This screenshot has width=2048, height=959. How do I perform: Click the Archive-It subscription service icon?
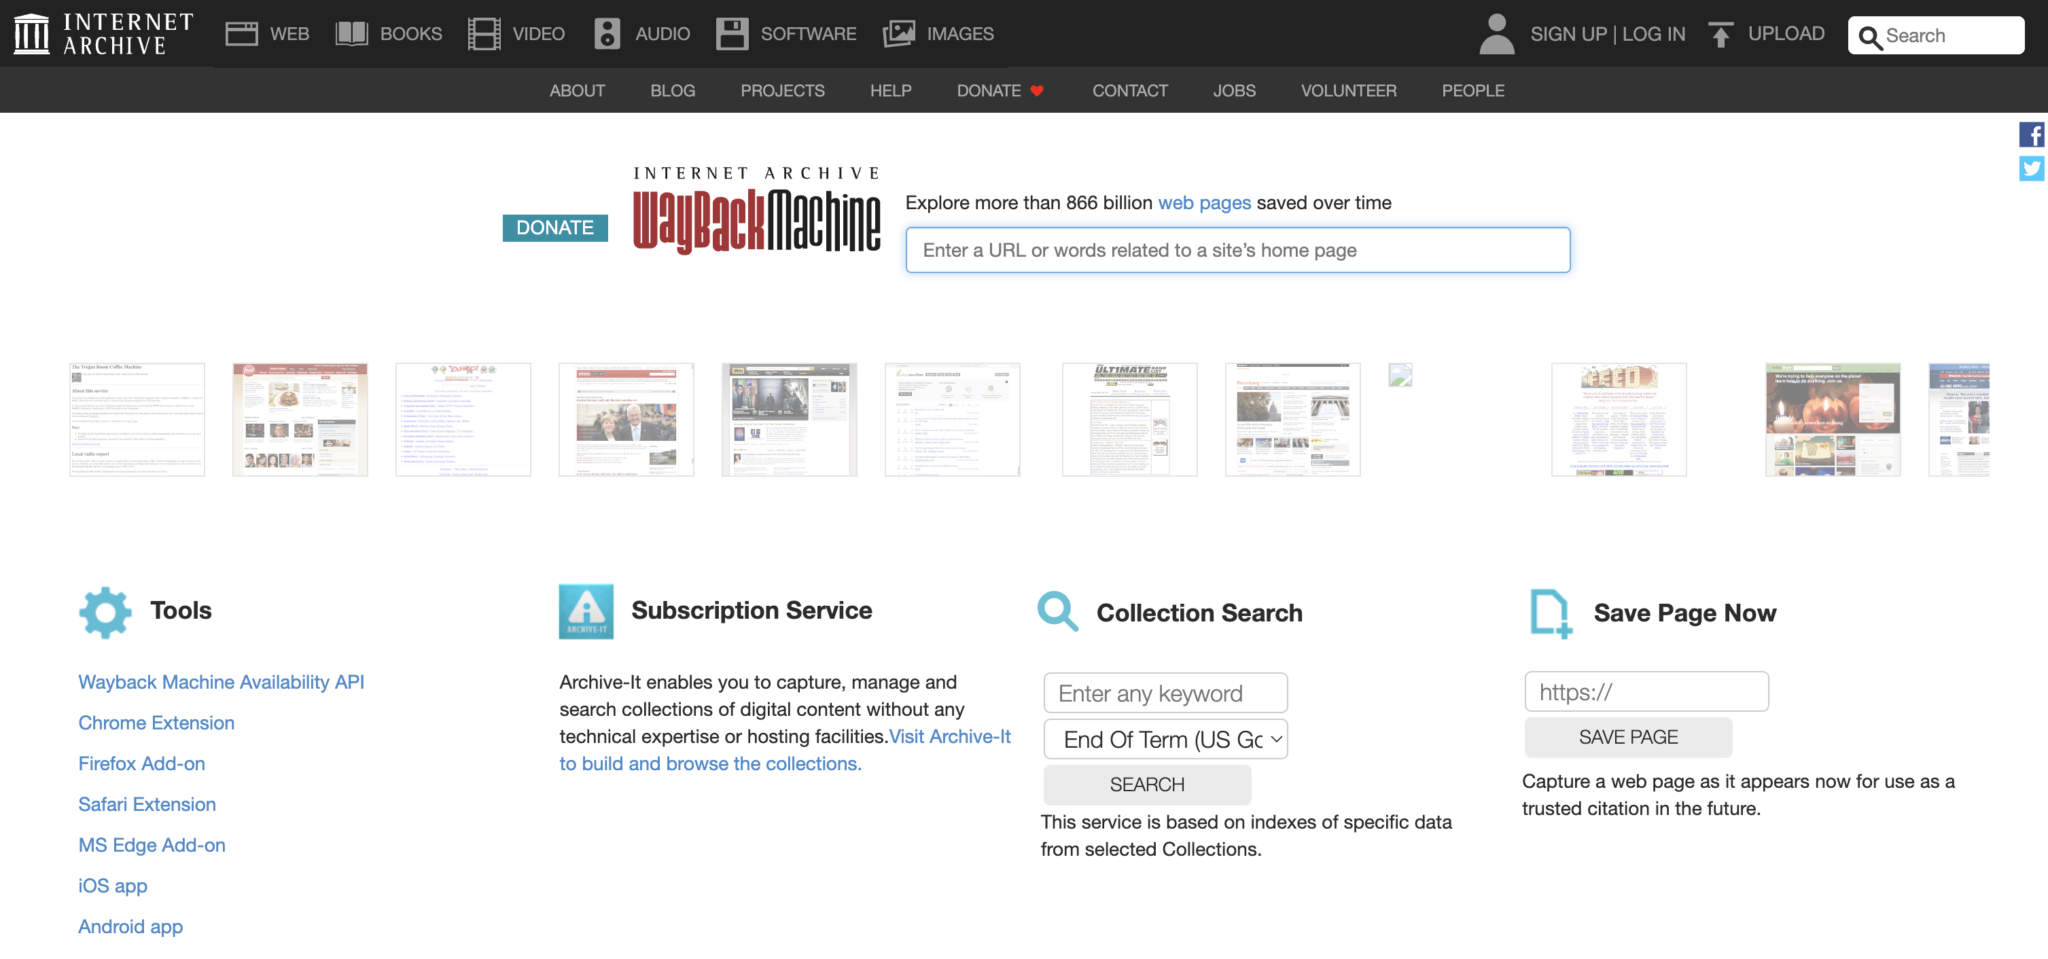coord(586,611)
